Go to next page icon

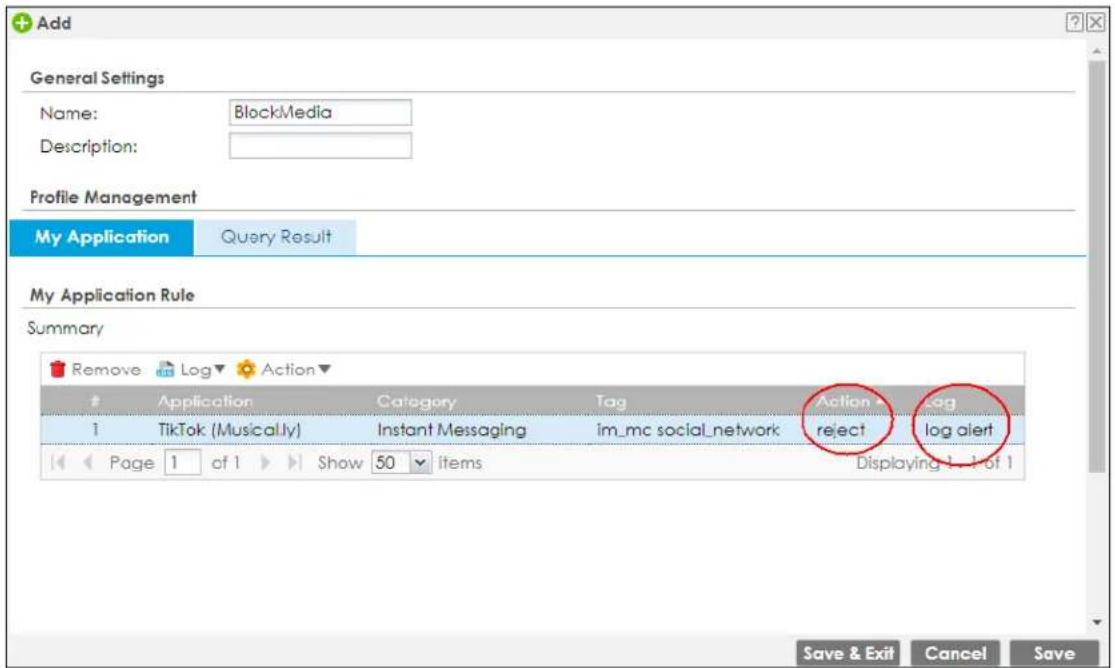pyautogui.click(x=265, y=462)
